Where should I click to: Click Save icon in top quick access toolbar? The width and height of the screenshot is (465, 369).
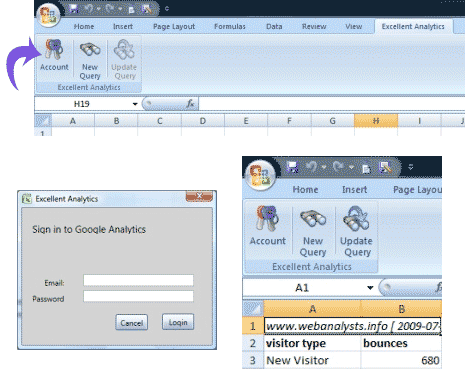(73, 9)
